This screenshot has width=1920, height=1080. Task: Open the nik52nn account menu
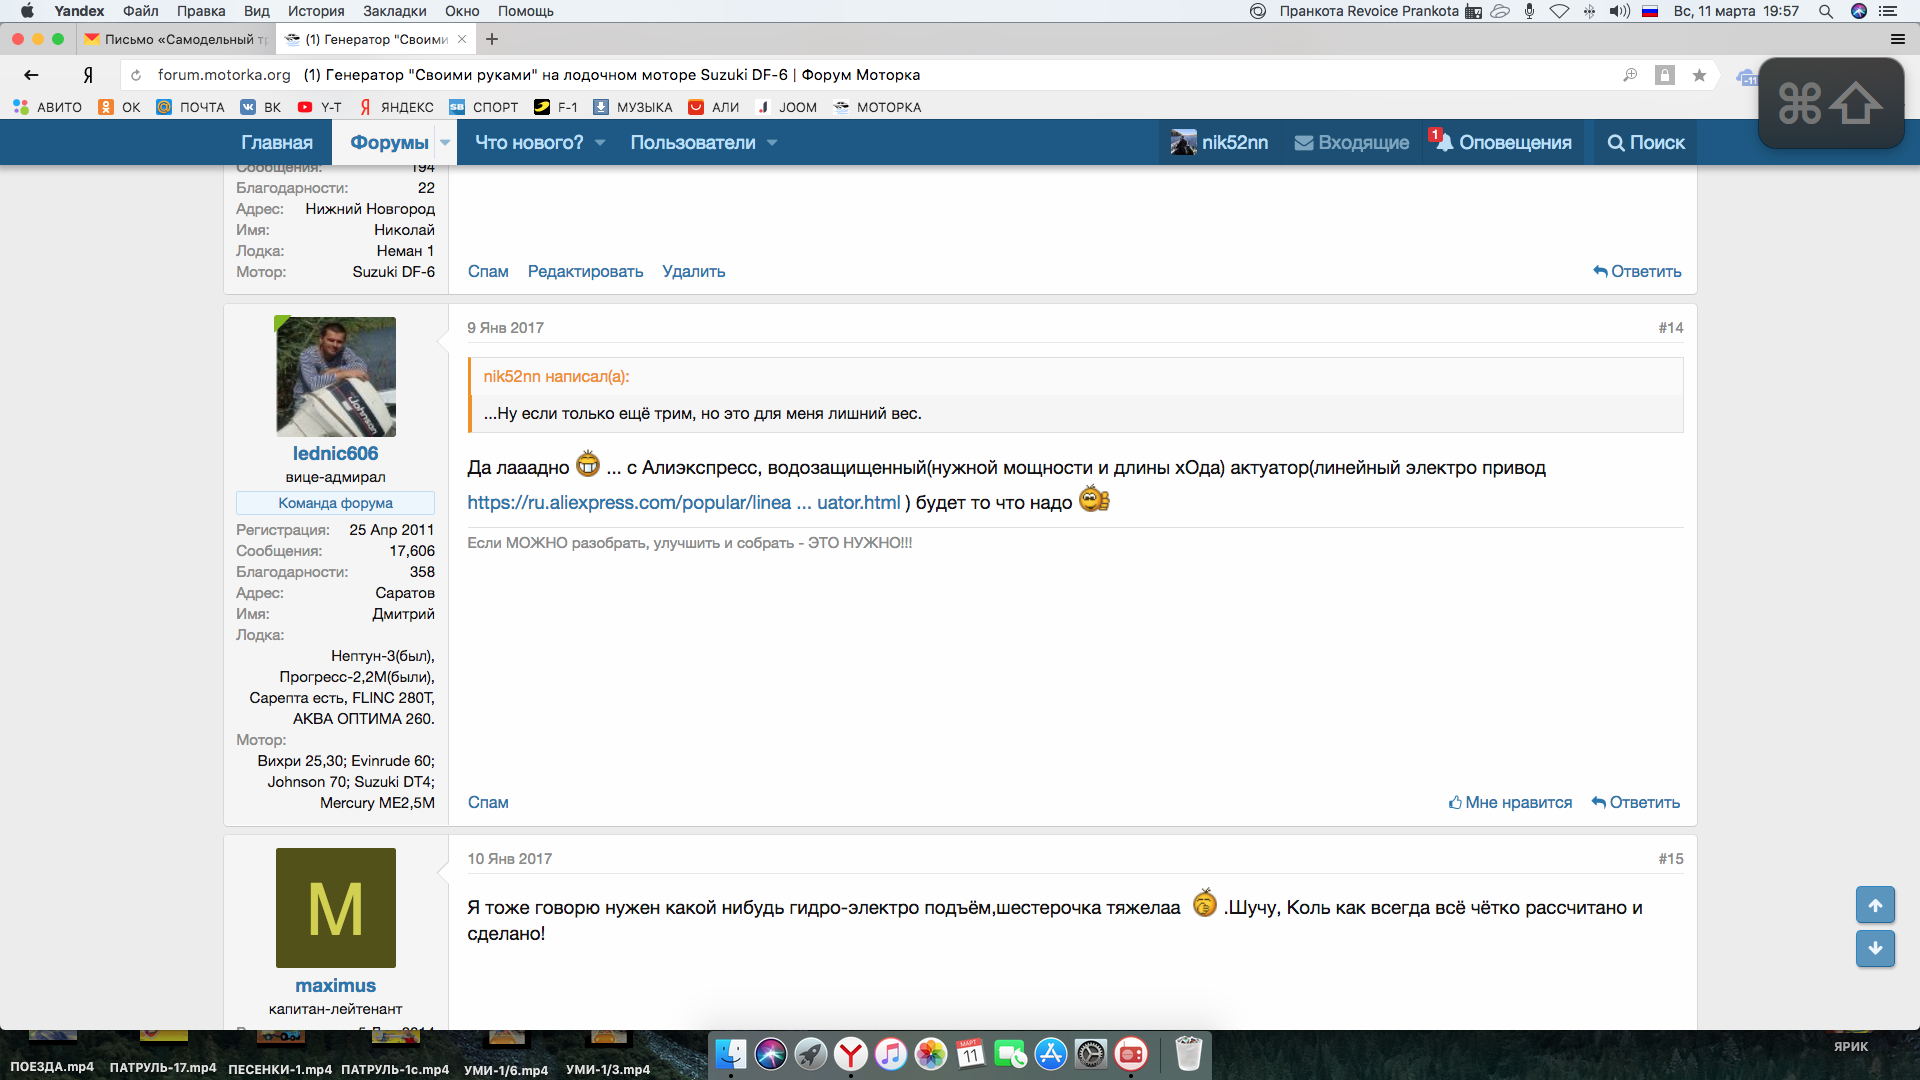click(x=1220, y=143)
